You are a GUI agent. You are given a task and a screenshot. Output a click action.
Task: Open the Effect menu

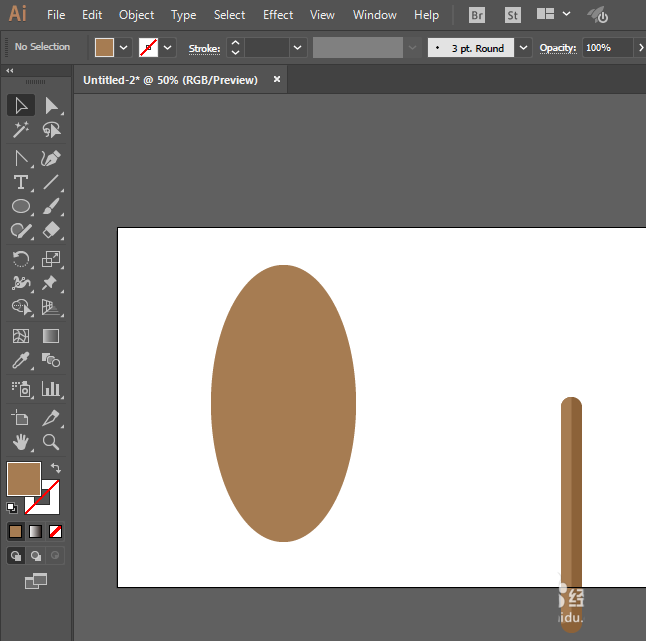[278, 15]
